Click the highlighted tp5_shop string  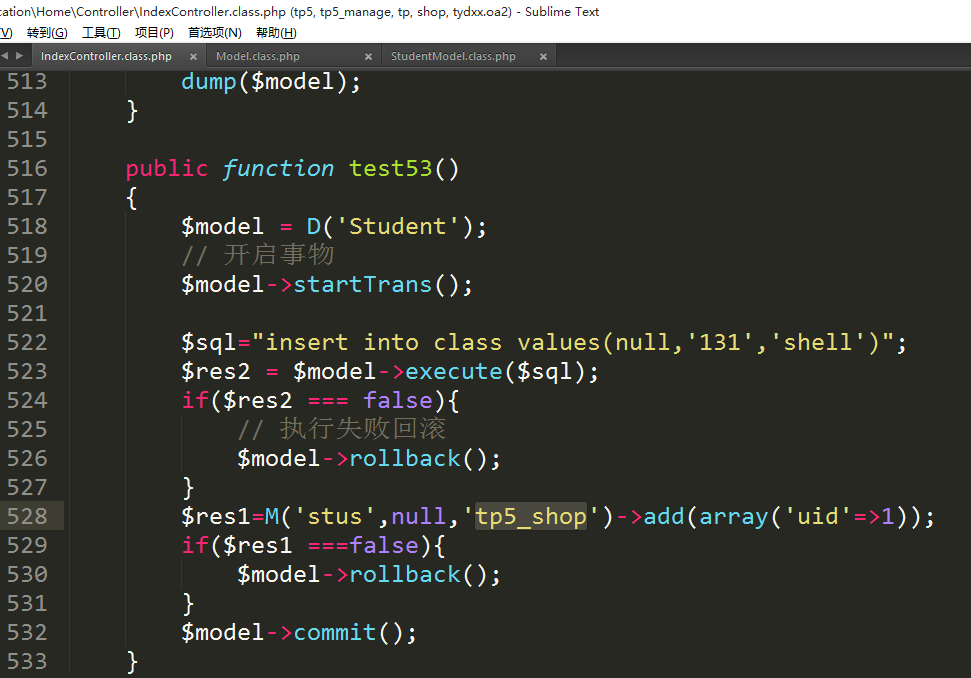click(530, 516)
